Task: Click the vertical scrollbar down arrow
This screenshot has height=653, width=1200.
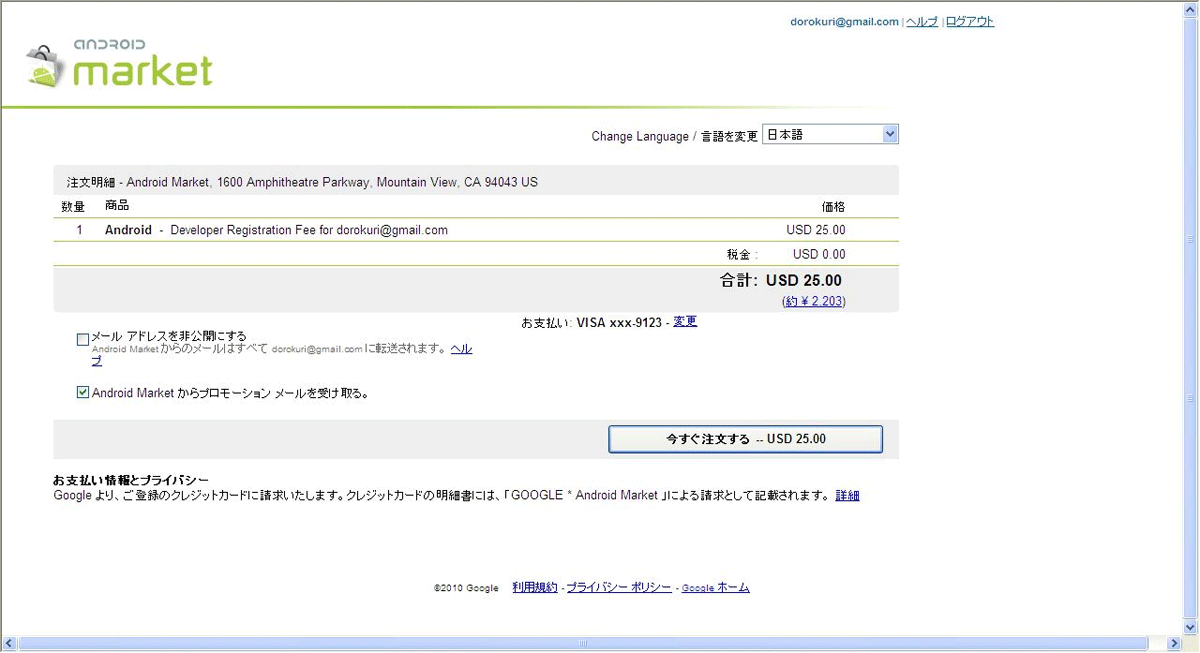Action: click(x=1191, y=627)
